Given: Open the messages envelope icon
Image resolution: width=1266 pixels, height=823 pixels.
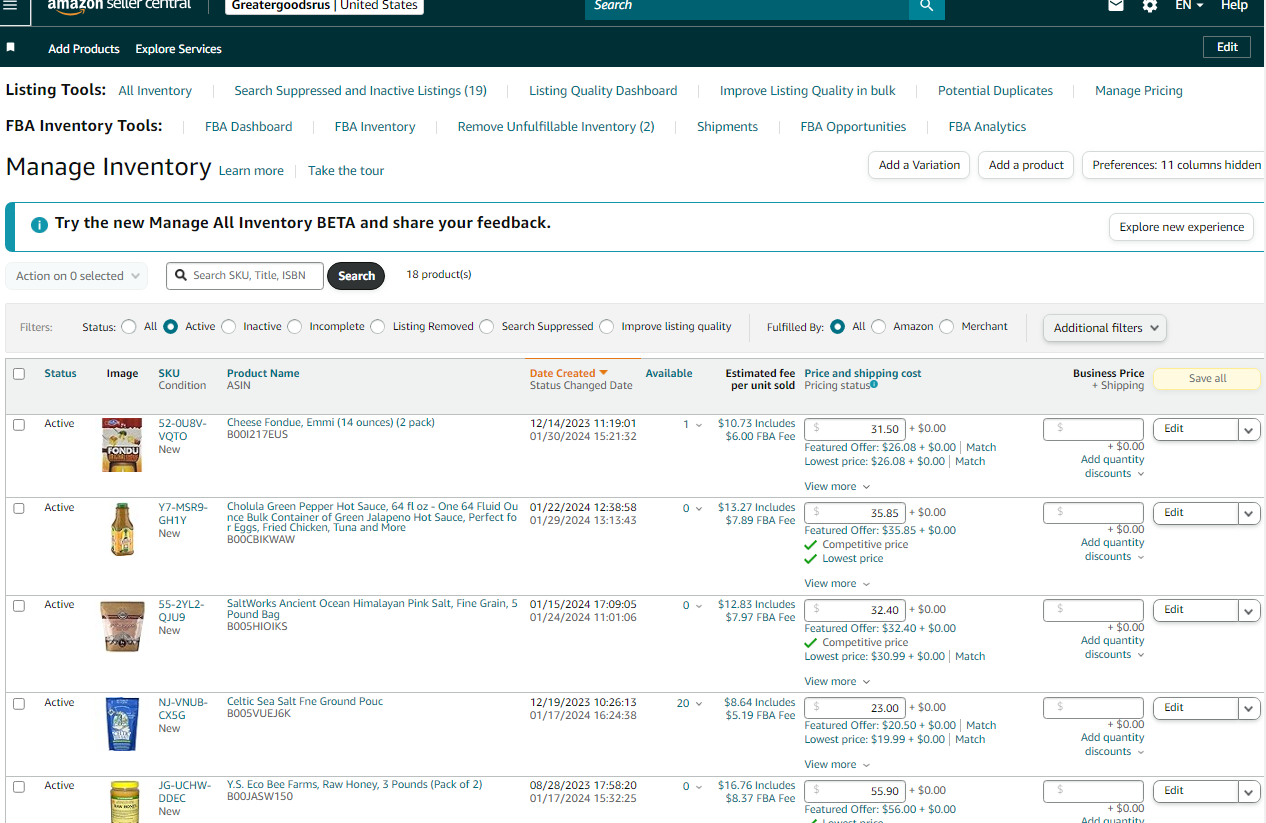Looking at the screenshot, I should [x=1116, y=5].
